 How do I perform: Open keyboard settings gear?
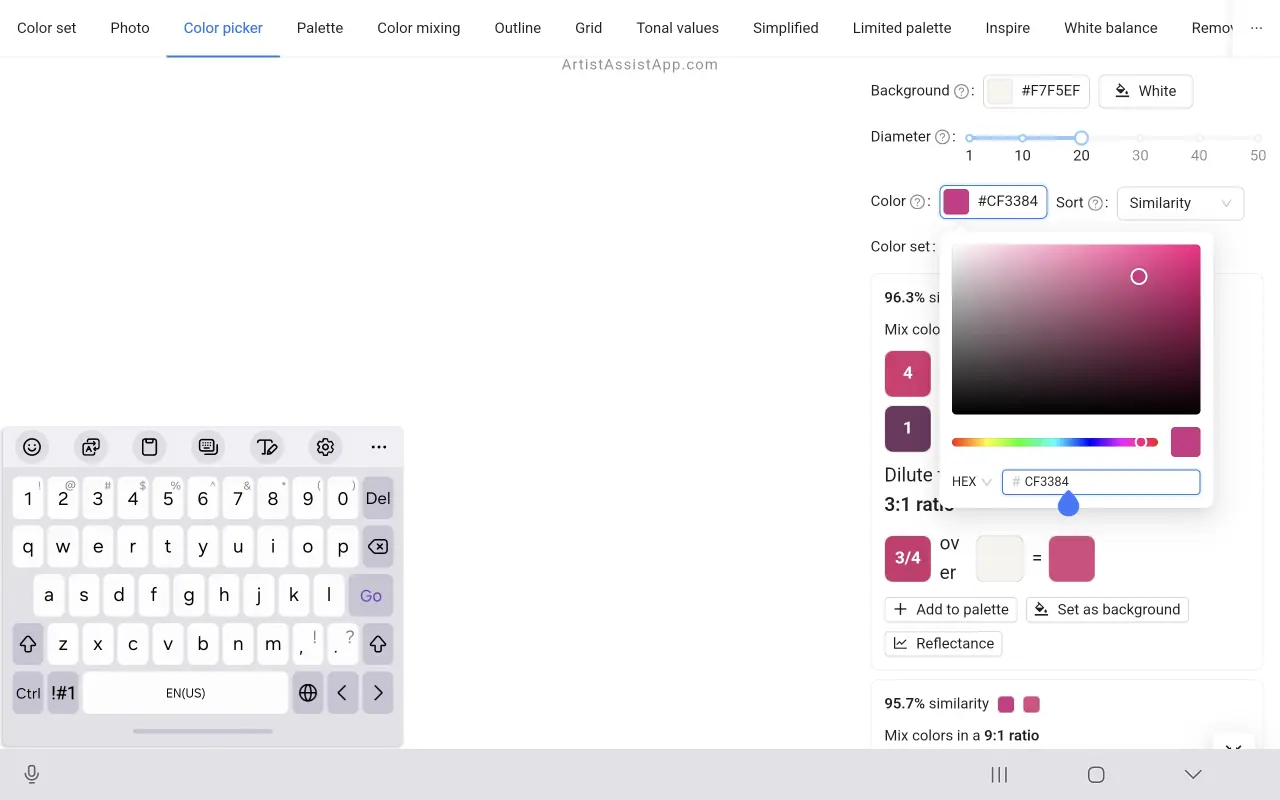(x=325, y=447)
